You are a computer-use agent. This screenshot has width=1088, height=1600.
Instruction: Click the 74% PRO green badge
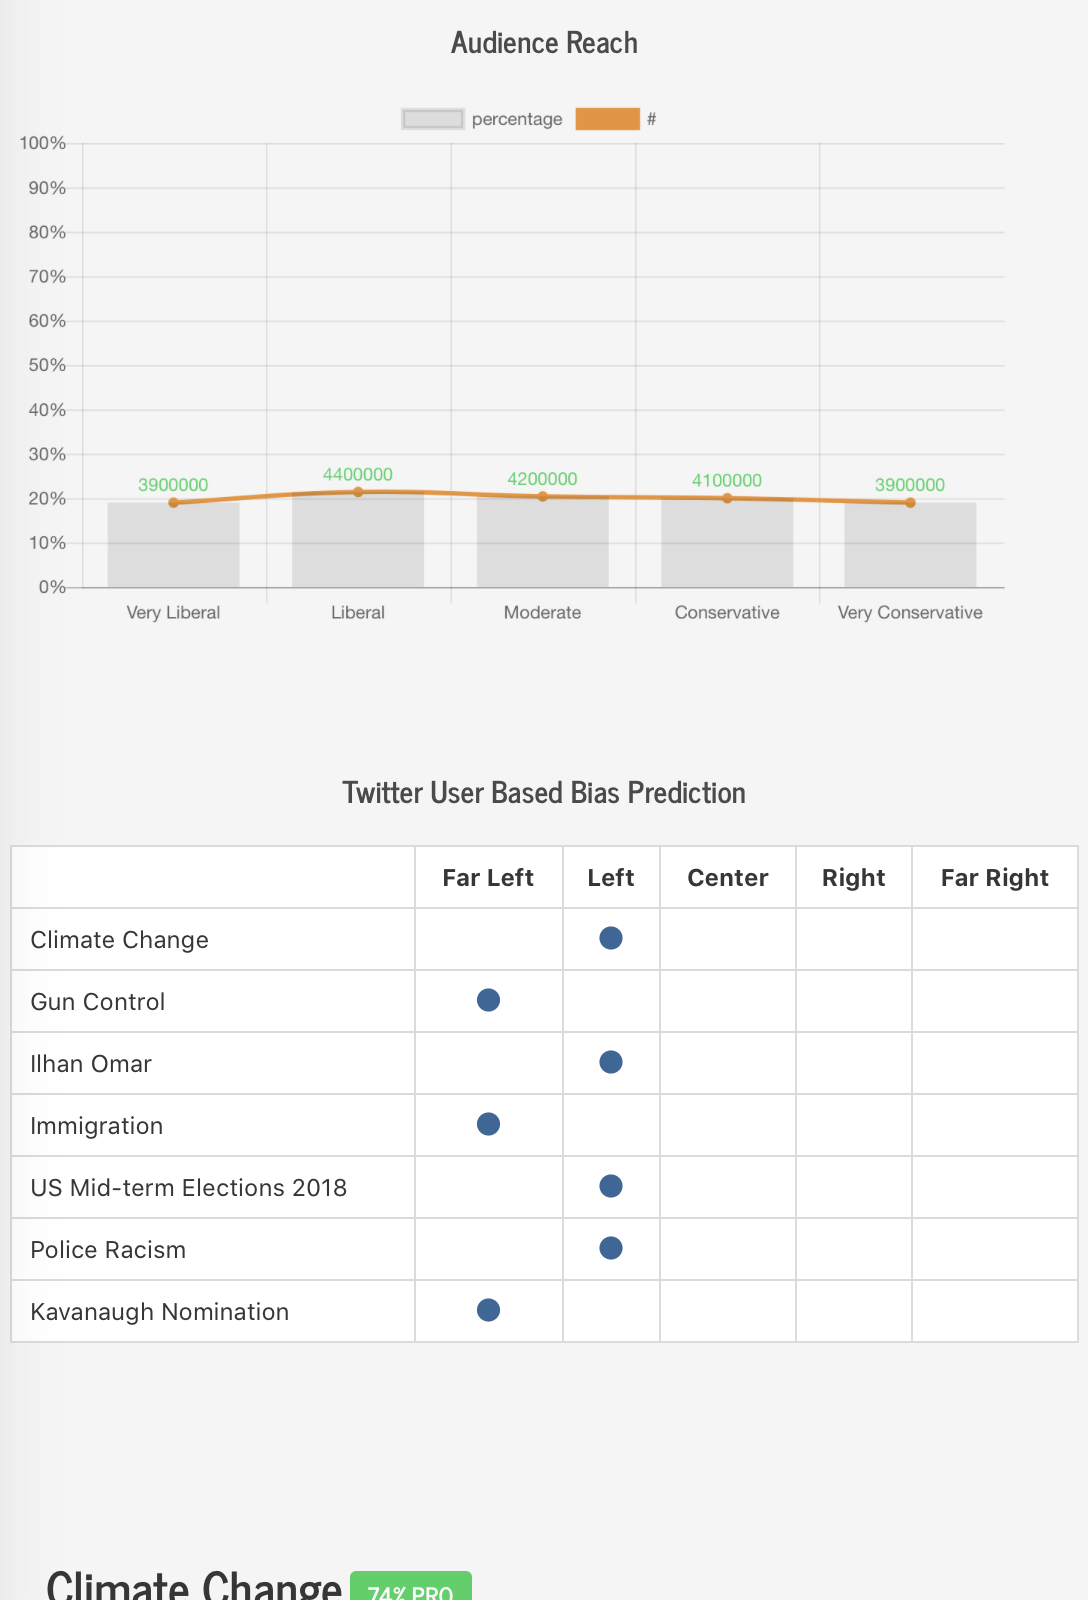coord(411,1587)
